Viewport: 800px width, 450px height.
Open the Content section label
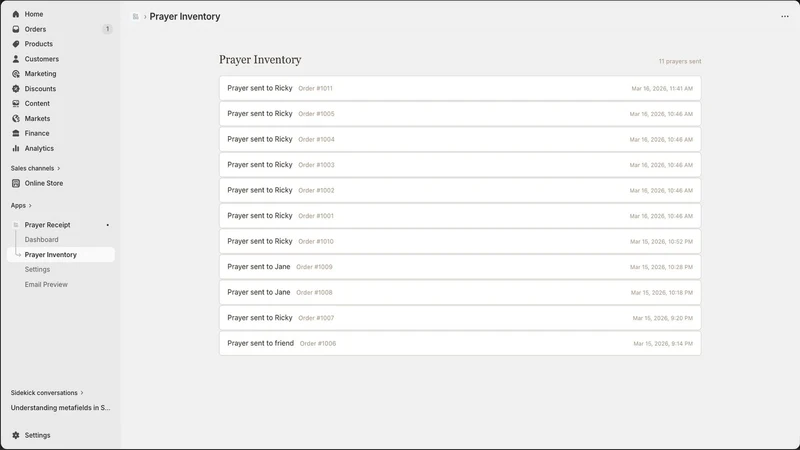[37, 104]
